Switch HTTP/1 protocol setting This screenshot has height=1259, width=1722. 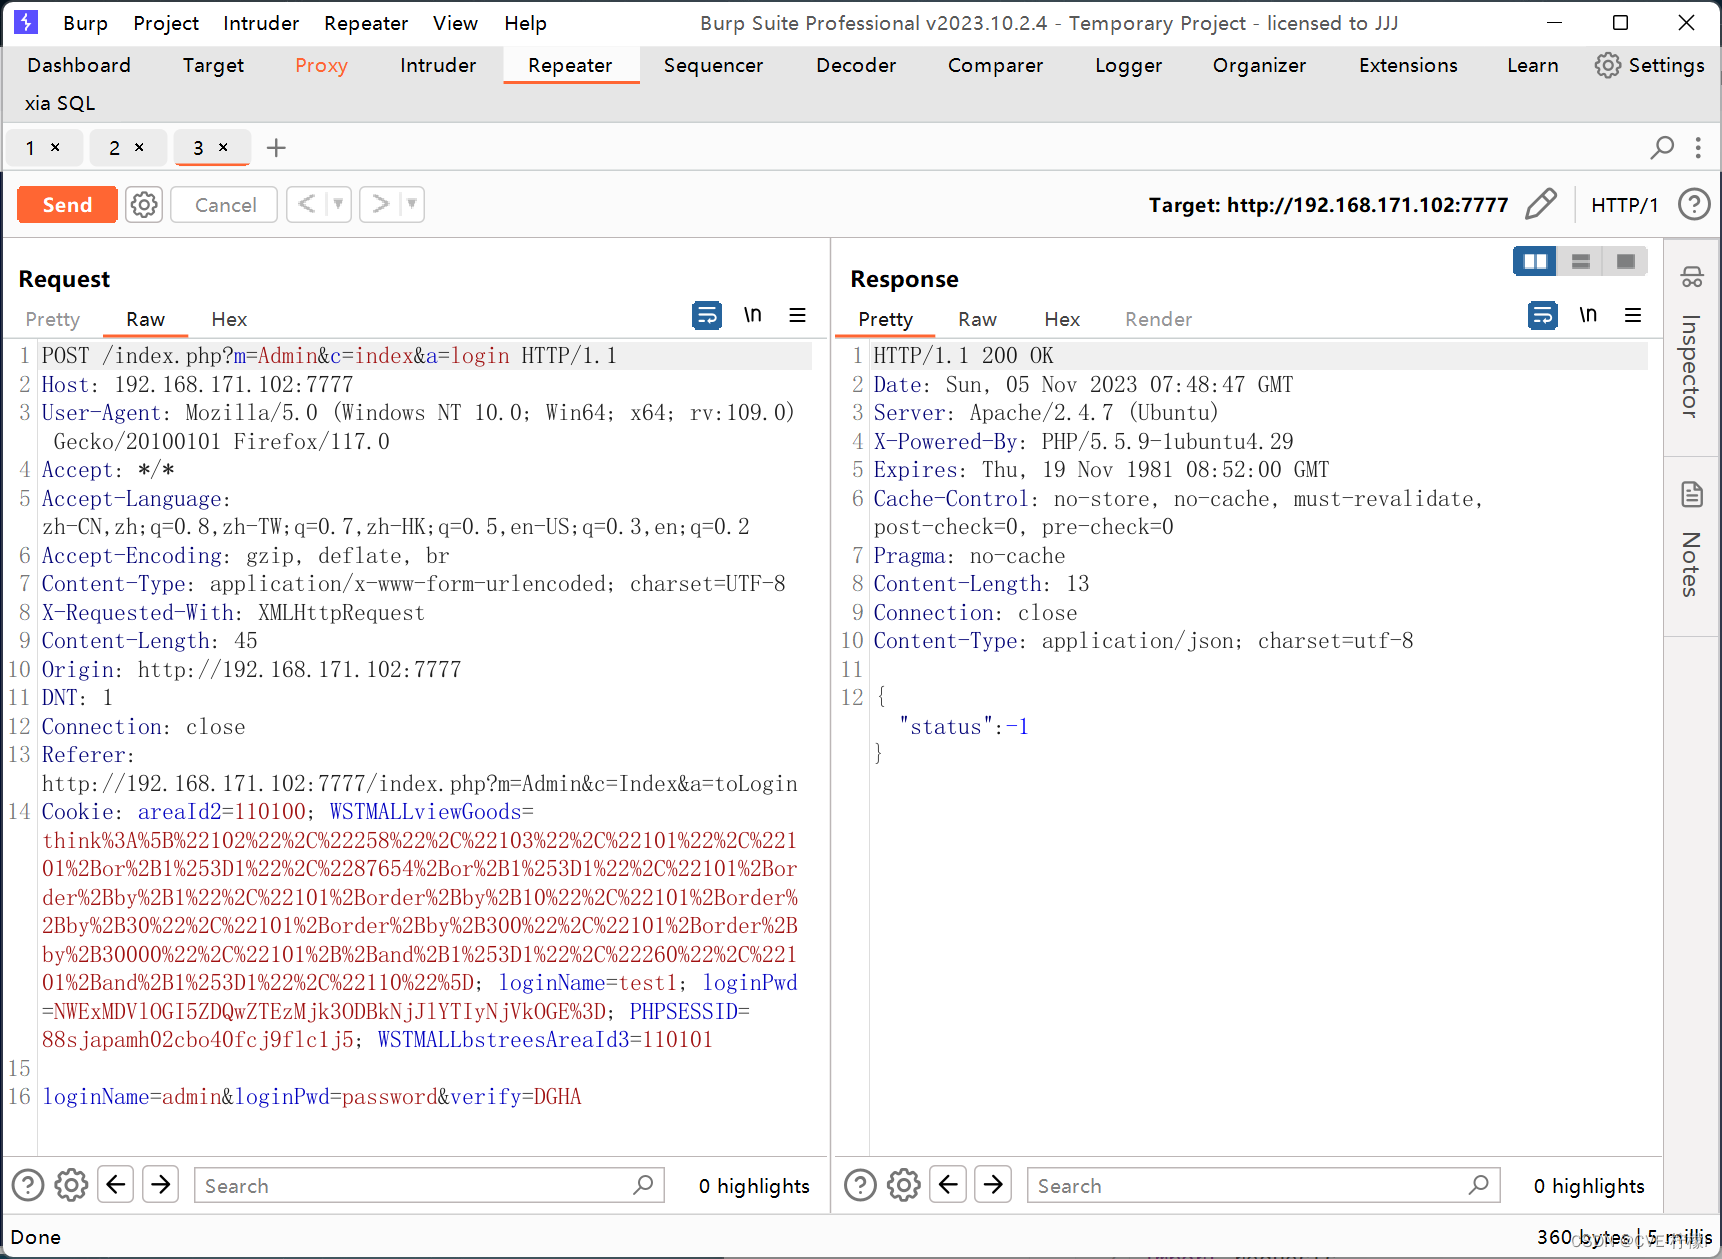pyautogui.click(x=1624, y=205)
